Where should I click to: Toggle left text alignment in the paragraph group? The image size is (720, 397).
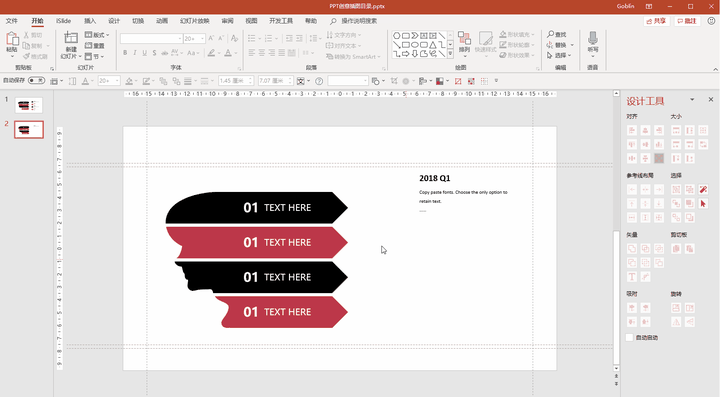pos(252,53)
